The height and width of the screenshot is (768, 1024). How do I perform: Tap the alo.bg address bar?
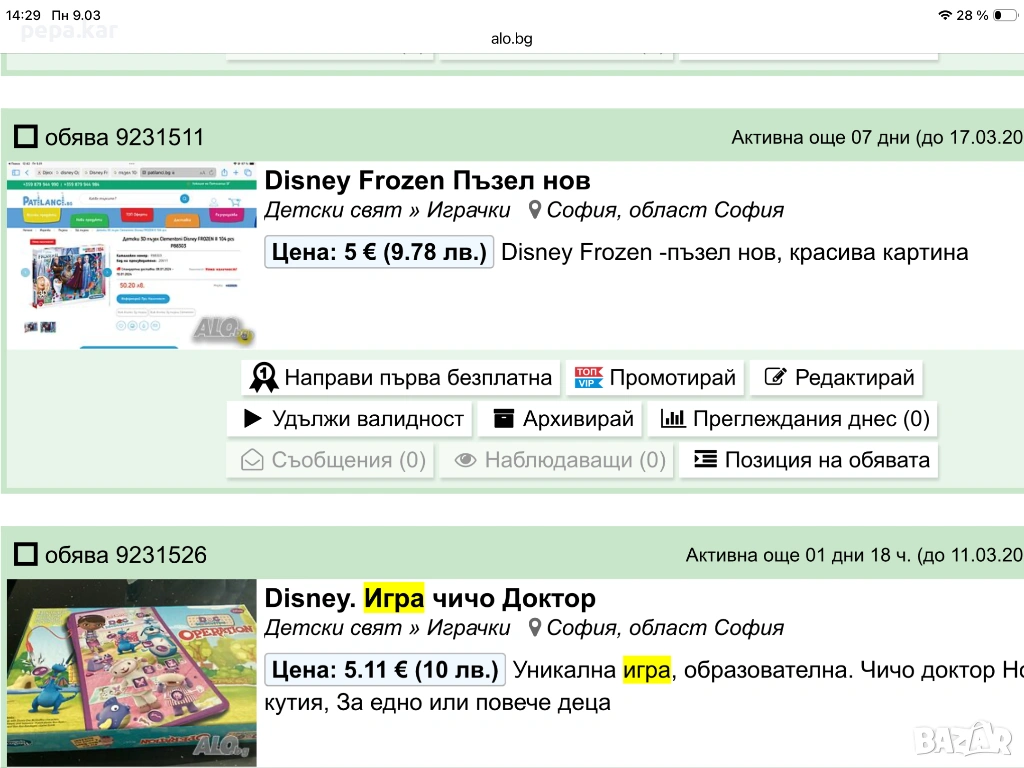[x=511, y=39]
